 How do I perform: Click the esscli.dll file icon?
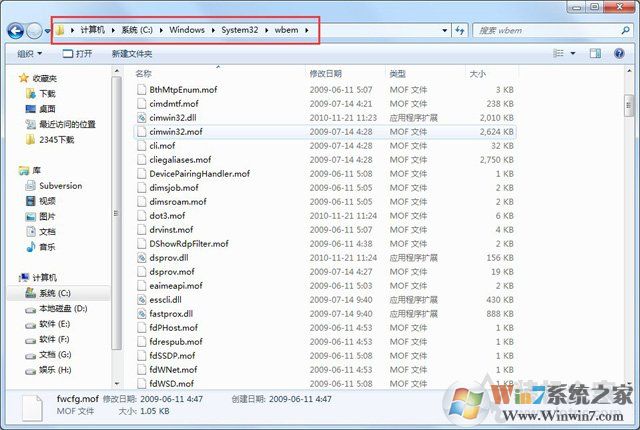click(x=141, y=300)
